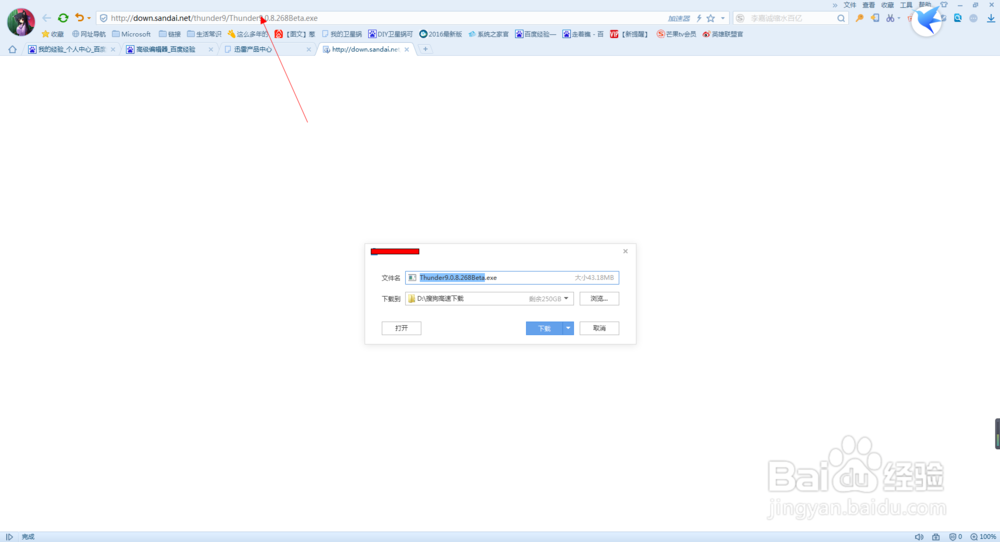This screenshot has width=1000, height=542.
Task: Open the 工具 menu
Action: coord(906,5)
